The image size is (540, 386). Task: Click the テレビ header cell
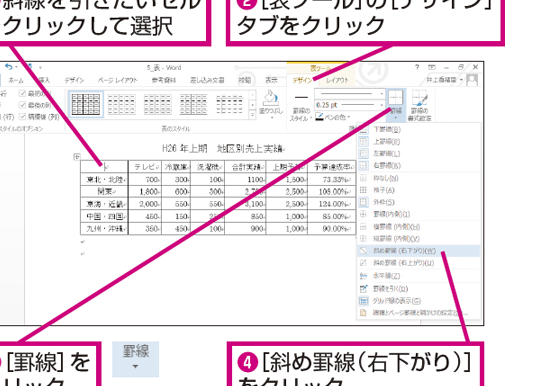pyautogui.click(x=145, y=167)
